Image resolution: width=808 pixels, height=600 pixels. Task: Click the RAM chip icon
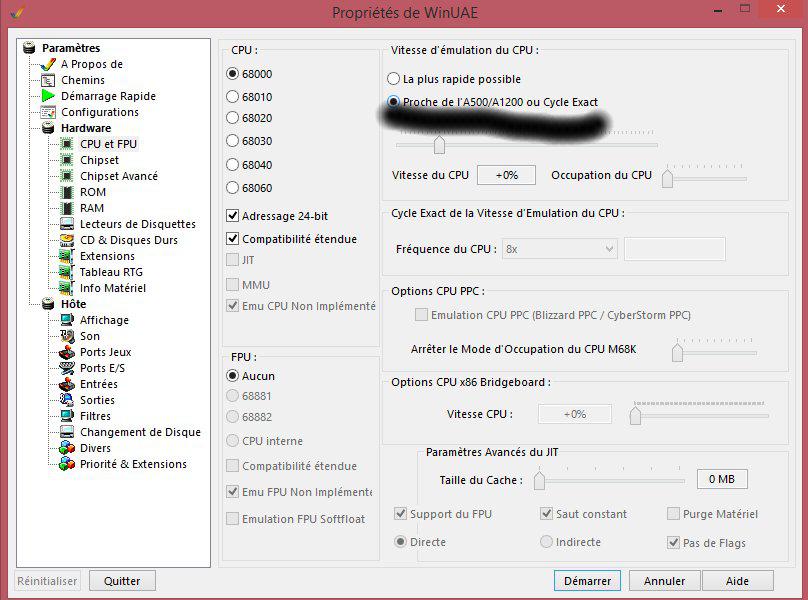[67, 208]
